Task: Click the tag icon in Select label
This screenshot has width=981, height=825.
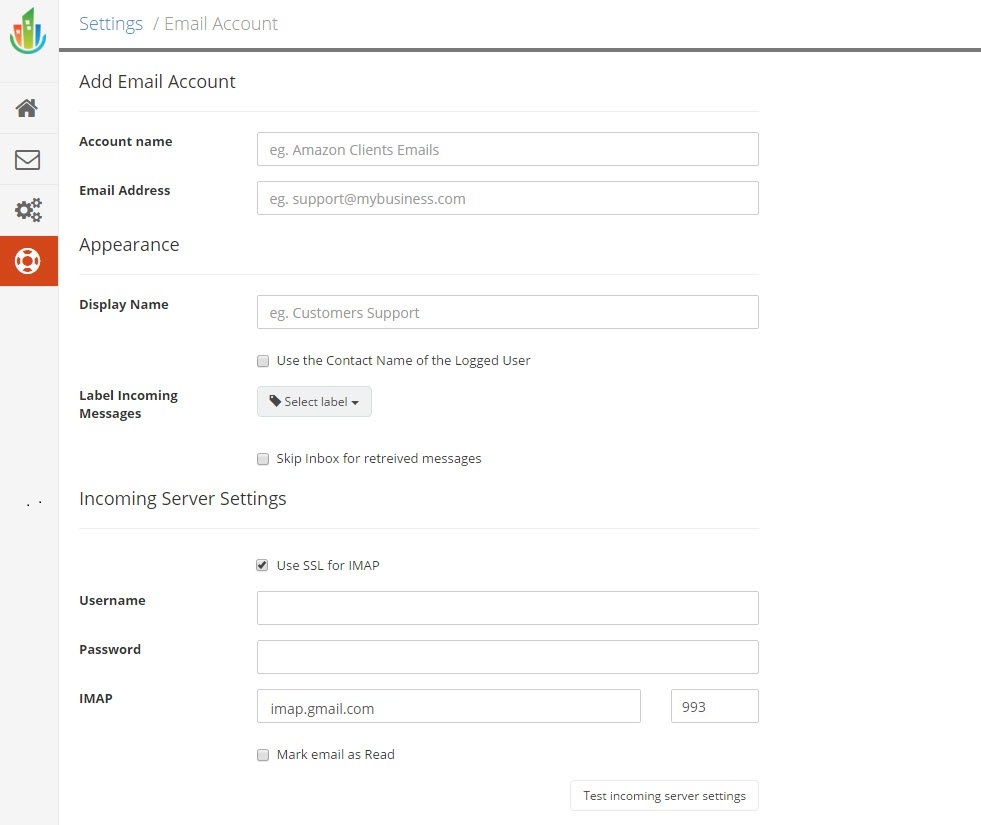Action: click(x=275, y=401)
